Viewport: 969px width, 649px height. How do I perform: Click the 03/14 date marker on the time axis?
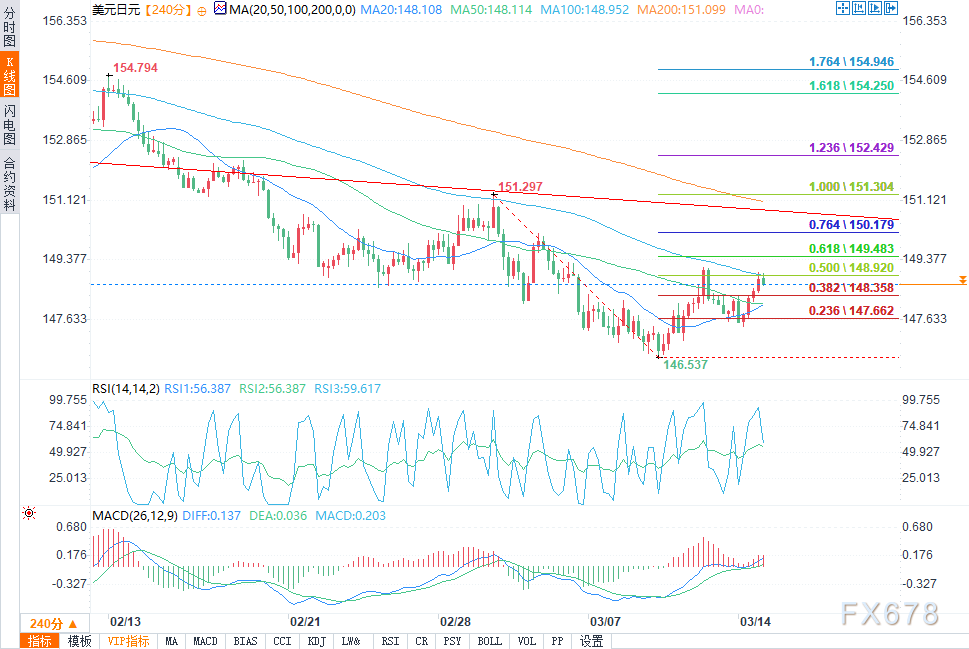click(x=755, y=622)
